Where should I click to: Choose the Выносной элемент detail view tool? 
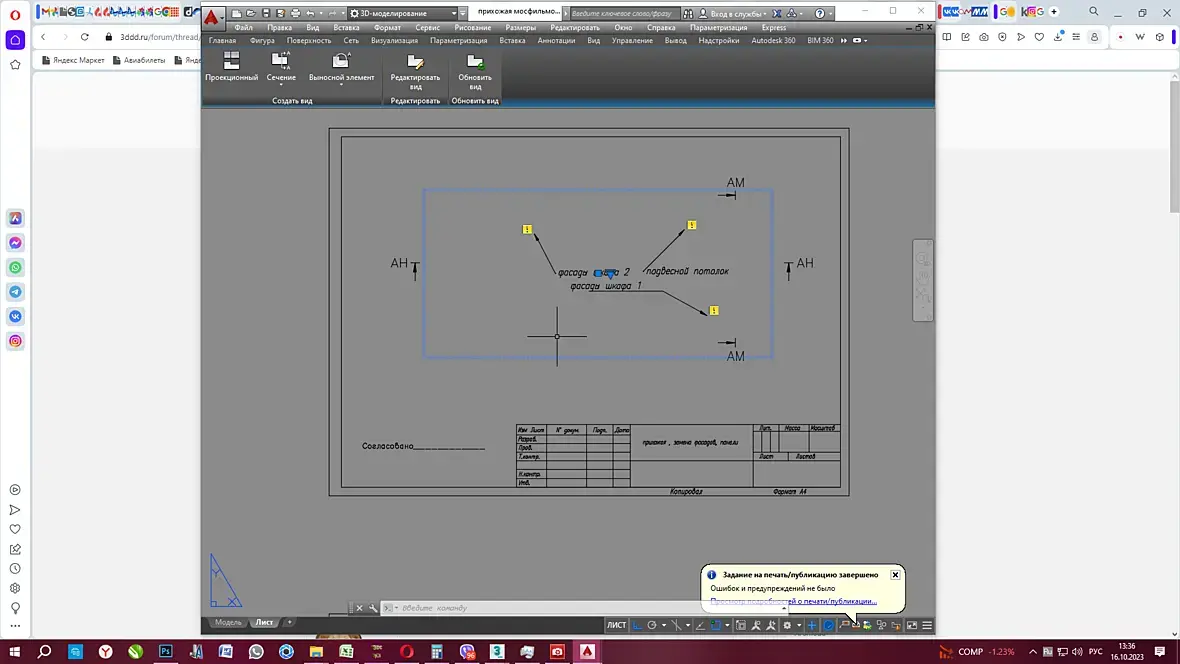(341, 66)
